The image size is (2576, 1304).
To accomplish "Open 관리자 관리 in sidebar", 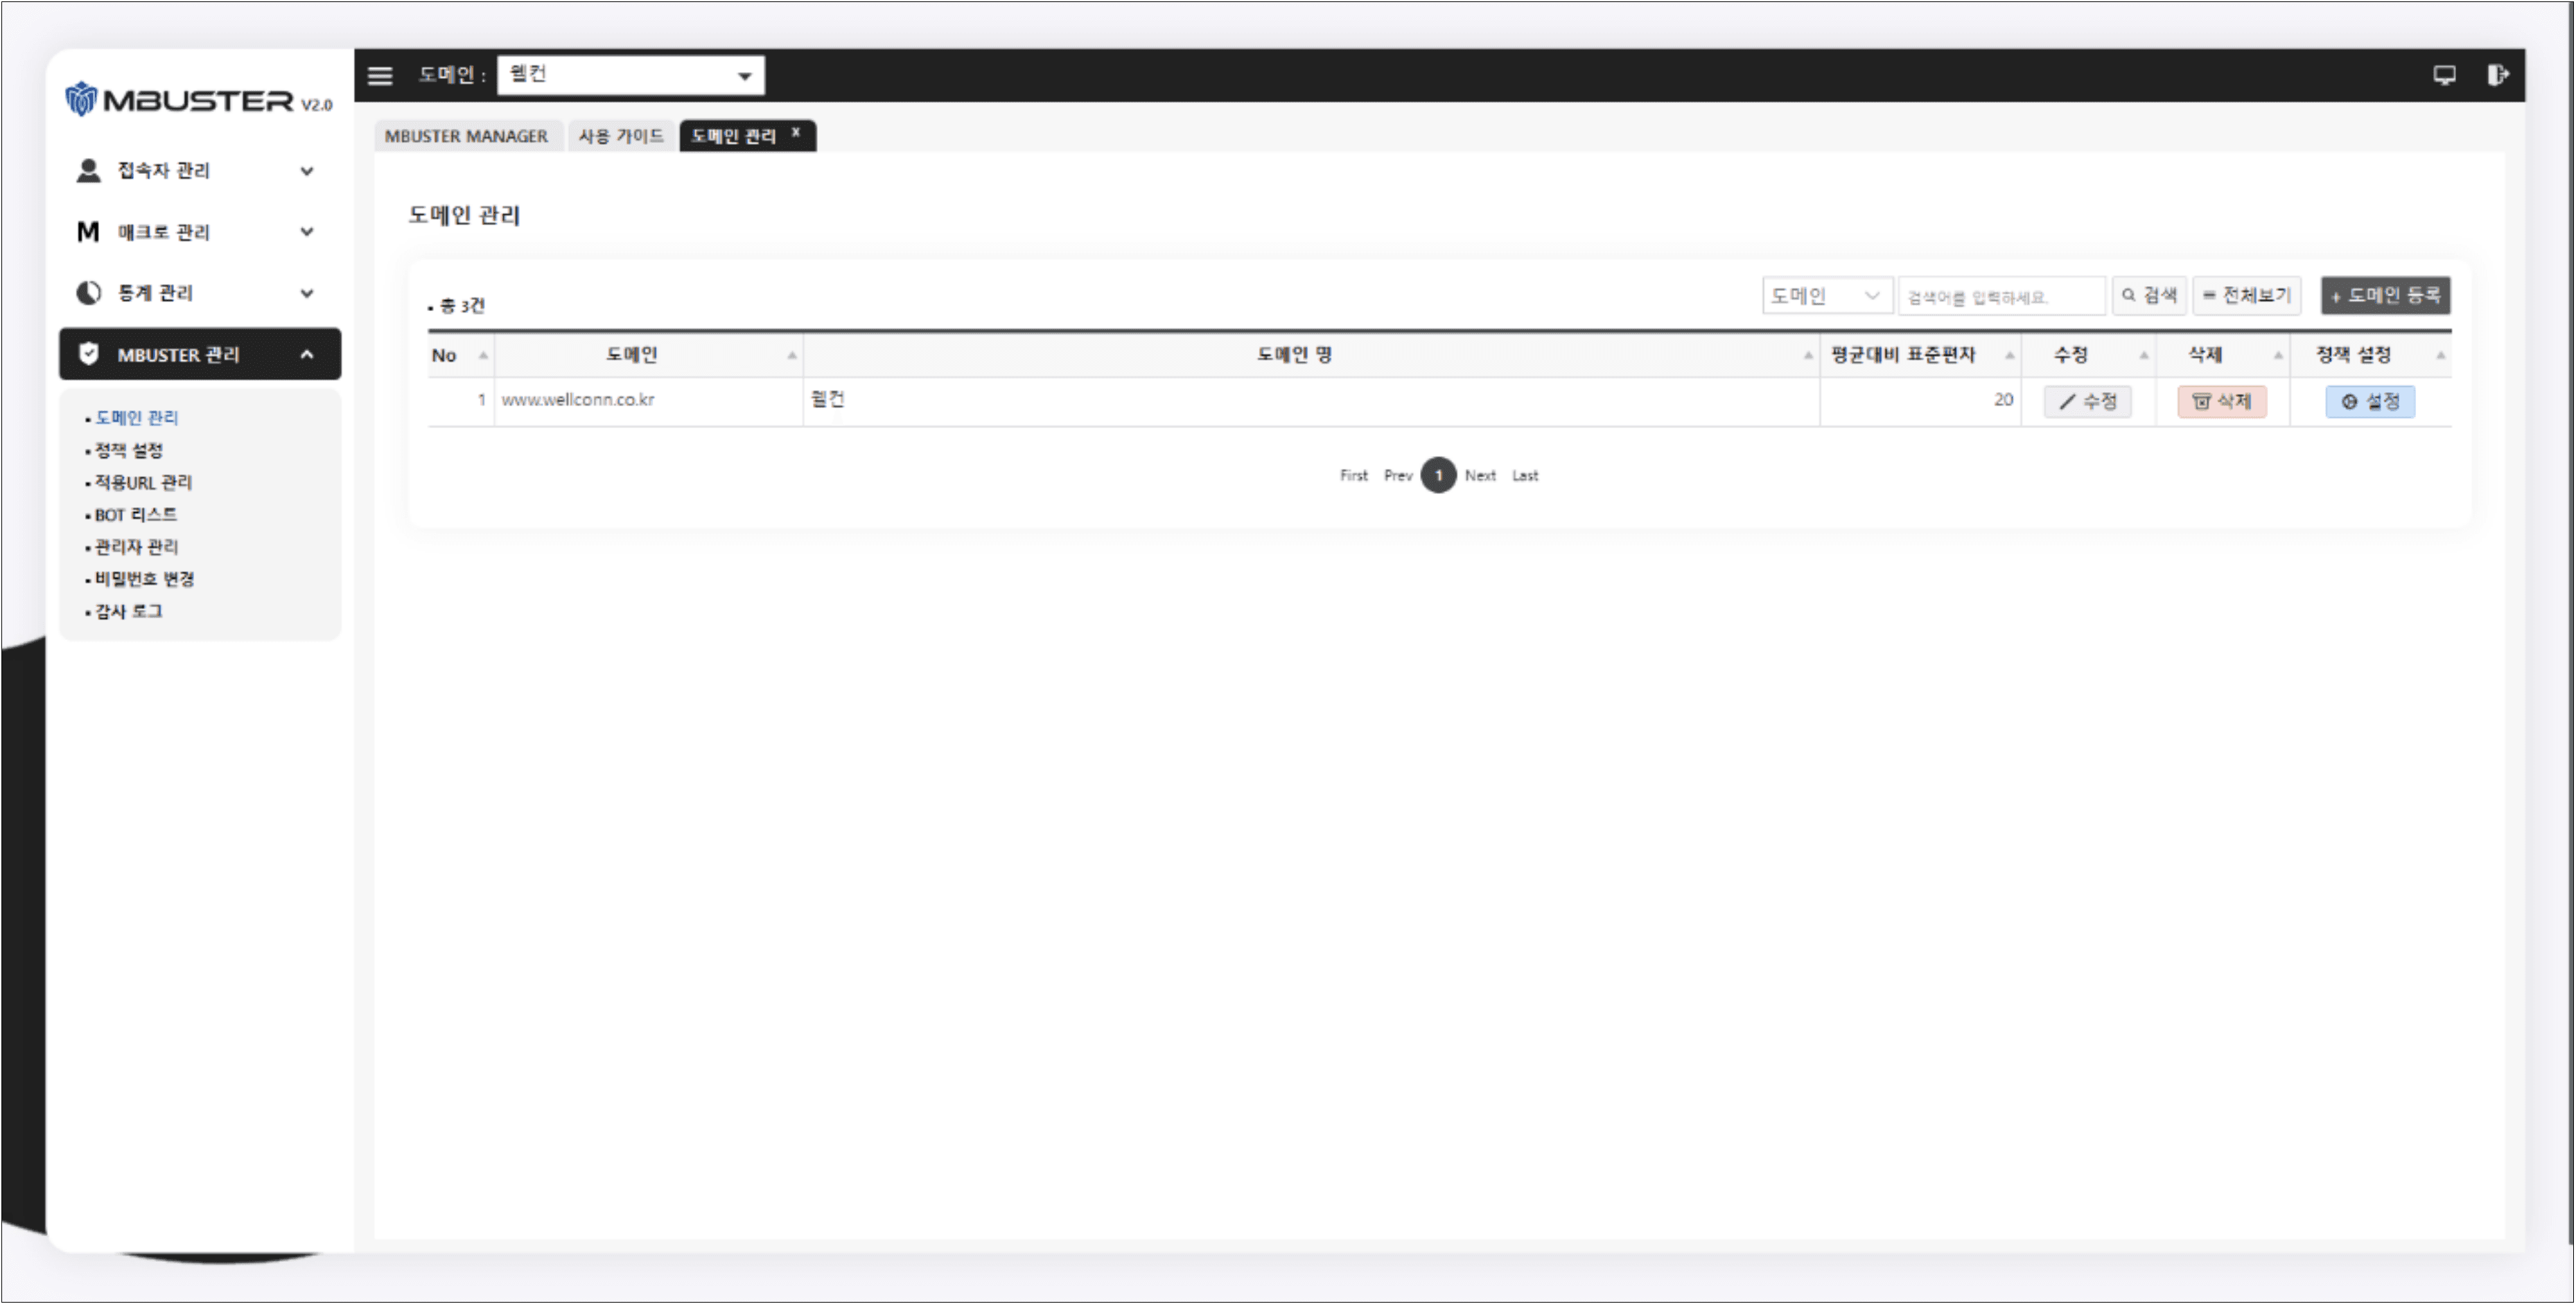I will click(x=137, y=546).
